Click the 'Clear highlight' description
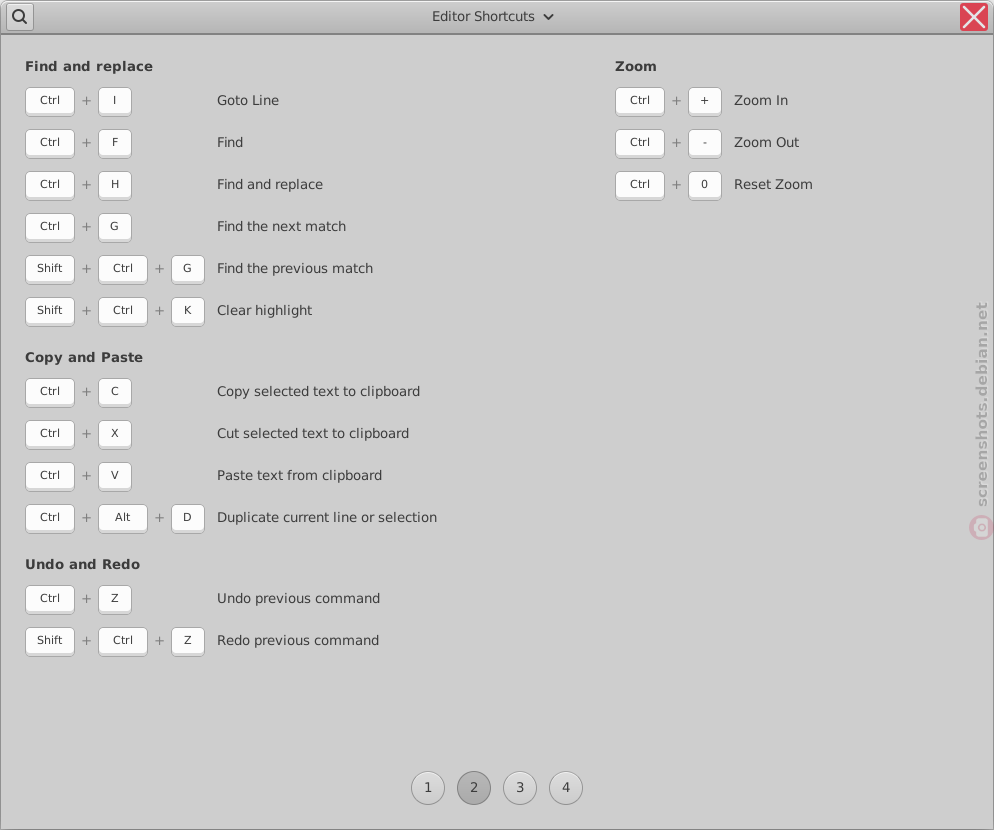 tap(264, 311)
